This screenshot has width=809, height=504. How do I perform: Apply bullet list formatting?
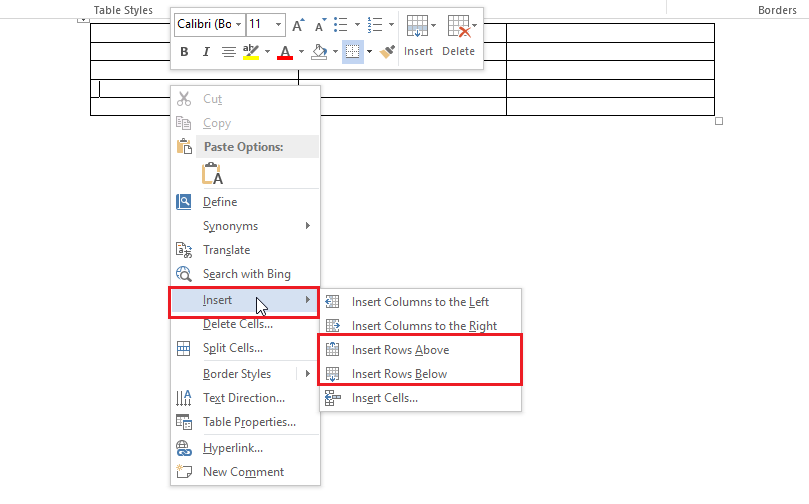click(x=340, y=24)
